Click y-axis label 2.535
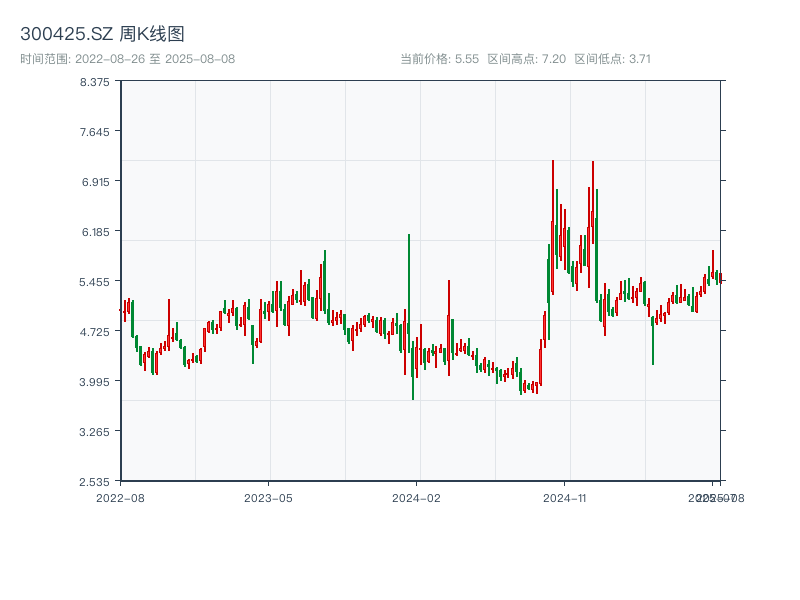Screen dimensions: 800x600 pyautogui.click(x=94, y=482)
